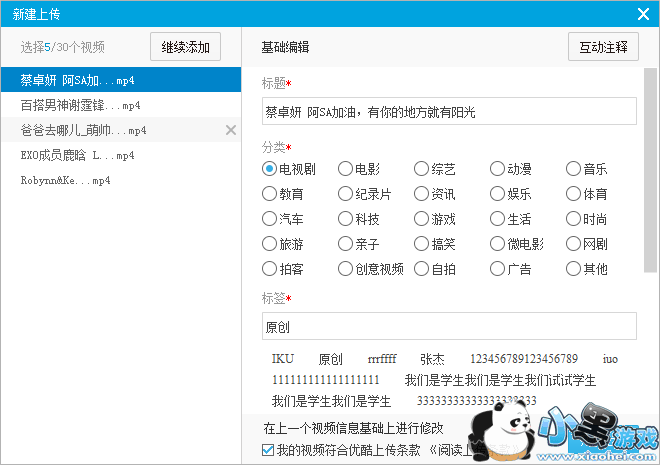The image size is (660, 465).
Task: Select the 游戏 category radio button
Action: pos(421,219)
